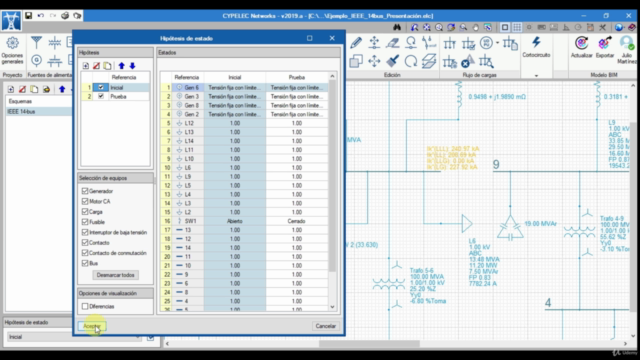The width and height of the screenshot is (640, 360).
Task: Click the layers icon in Edición
Action: pos(429,61)
